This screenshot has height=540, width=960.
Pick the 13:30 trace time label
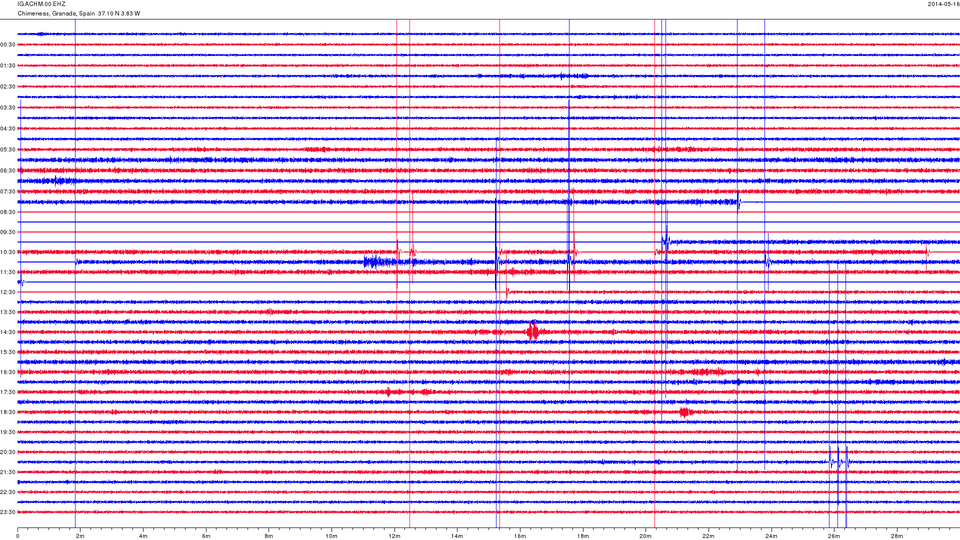[8, 312]
